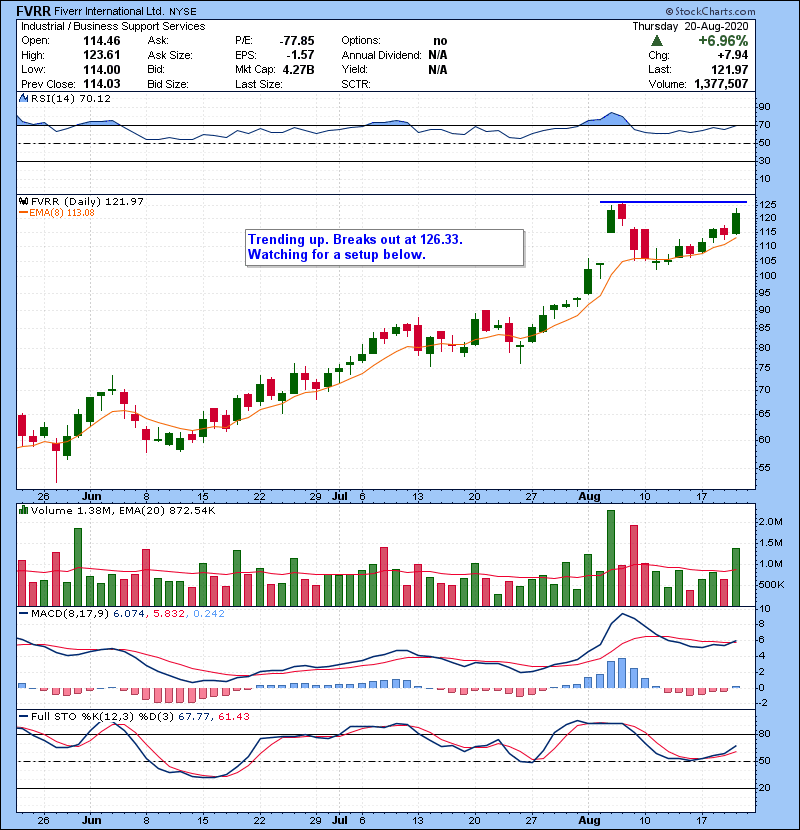Click the Jul label on the bottom date axis
Screen dimensions: 800x830
[340, 820]
